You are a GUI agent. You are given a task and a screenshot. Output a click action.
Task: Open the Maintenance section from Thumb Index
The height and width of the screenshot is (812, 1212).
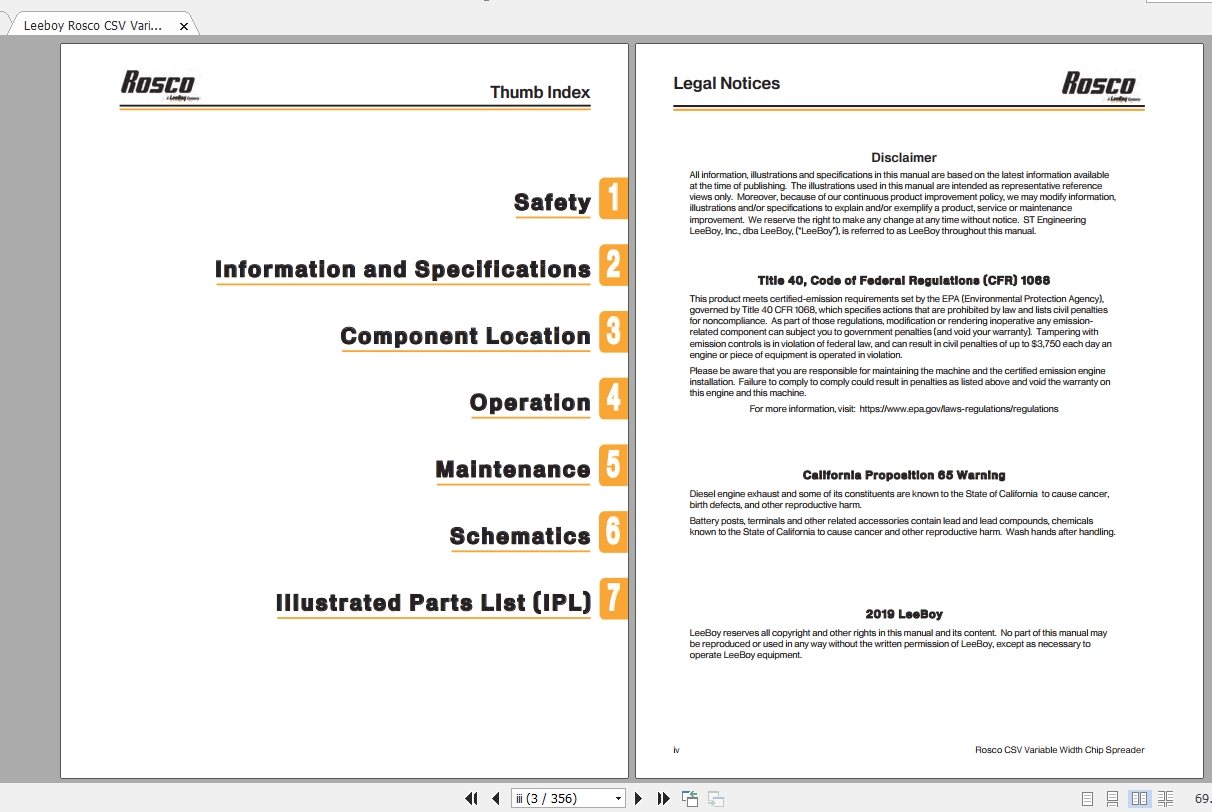click(512, 468)
